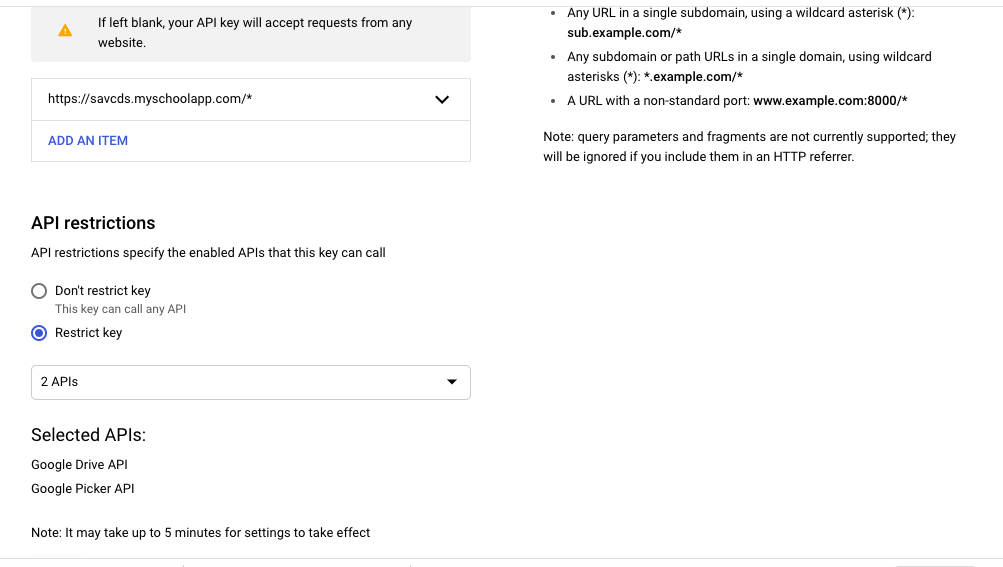Image resolution: width=1003 pixels, height=567 pixels.
Task: Click the orange warning triangle icon
Action: pyautogui.click(x=65, y=31)
